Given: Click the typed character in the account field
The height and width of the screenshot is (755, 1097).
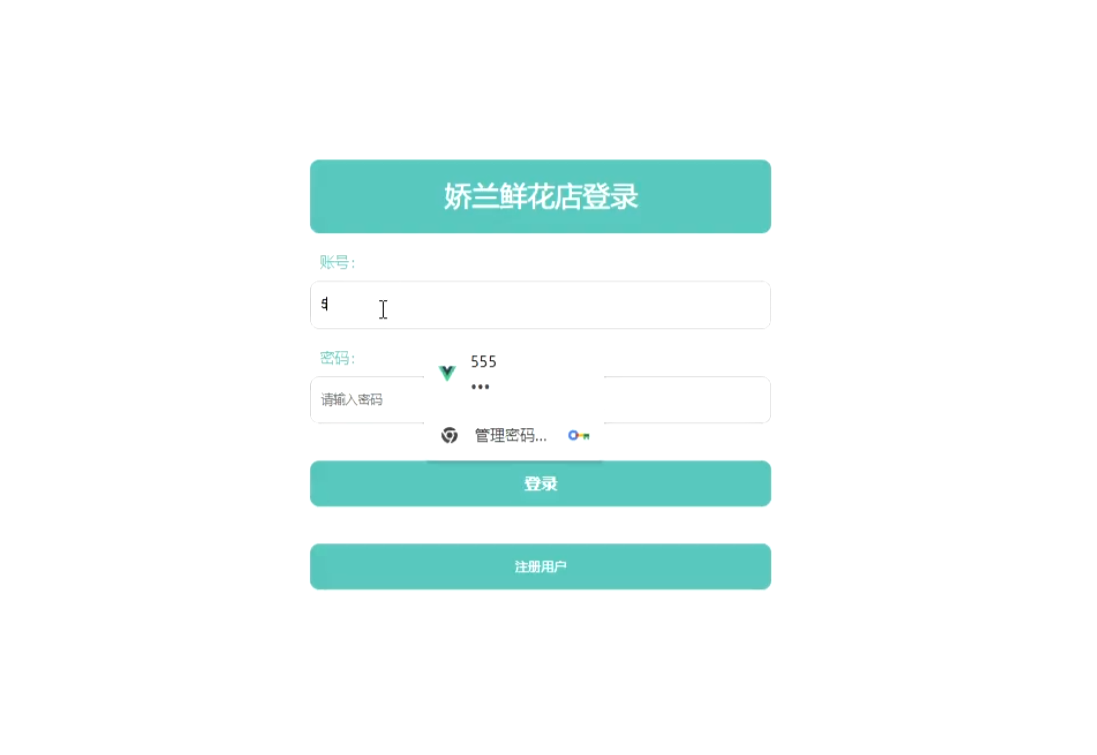Looking at the screenshot, I should (325, 304).
